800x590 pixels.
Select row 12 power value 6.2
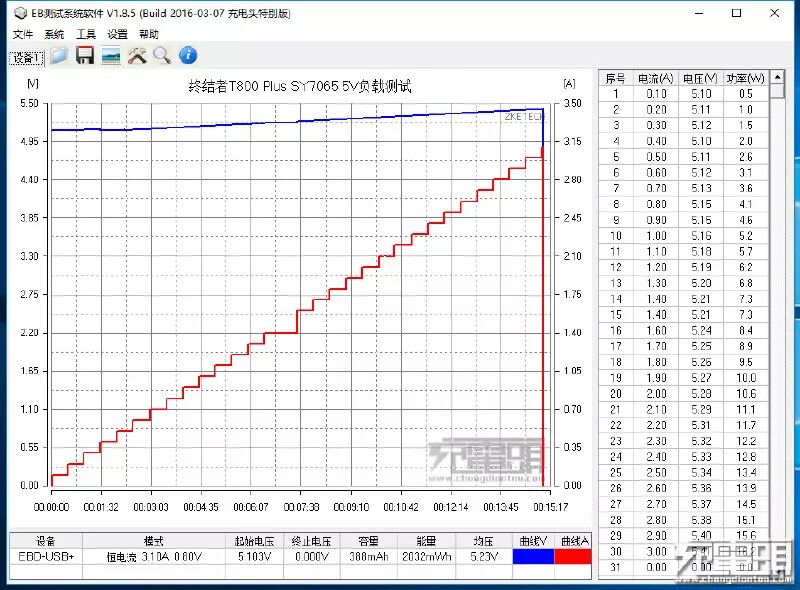coord(746,267)
